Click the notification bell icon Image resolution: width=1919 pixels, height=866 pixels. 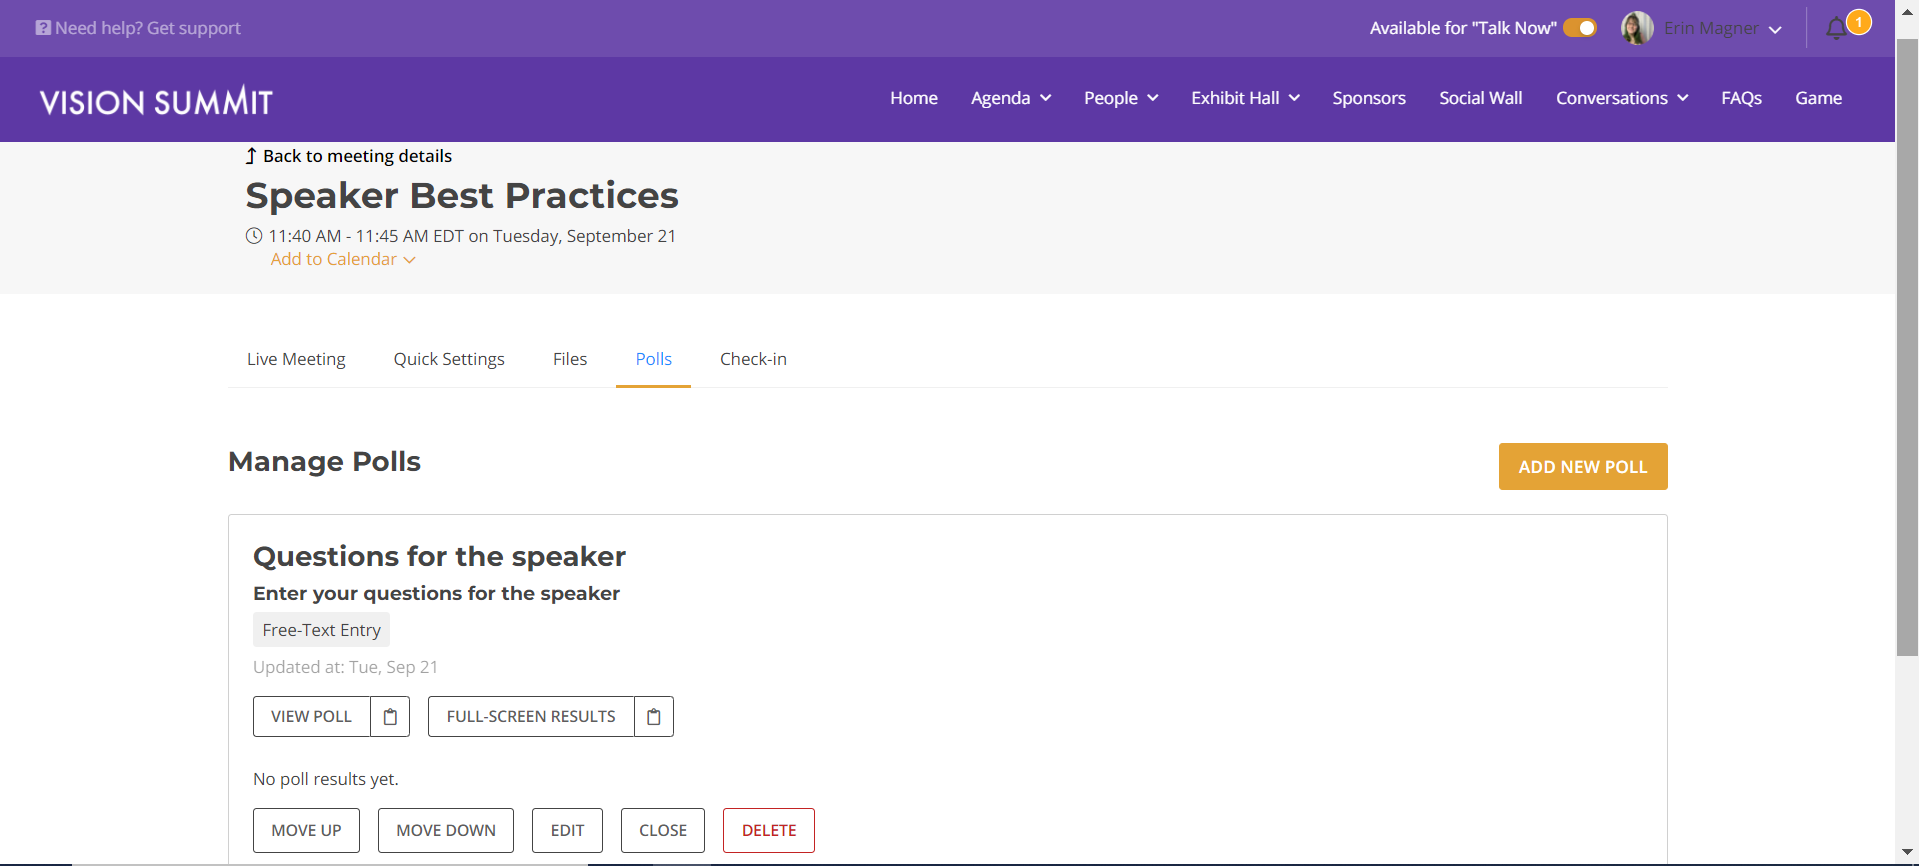1836,29
